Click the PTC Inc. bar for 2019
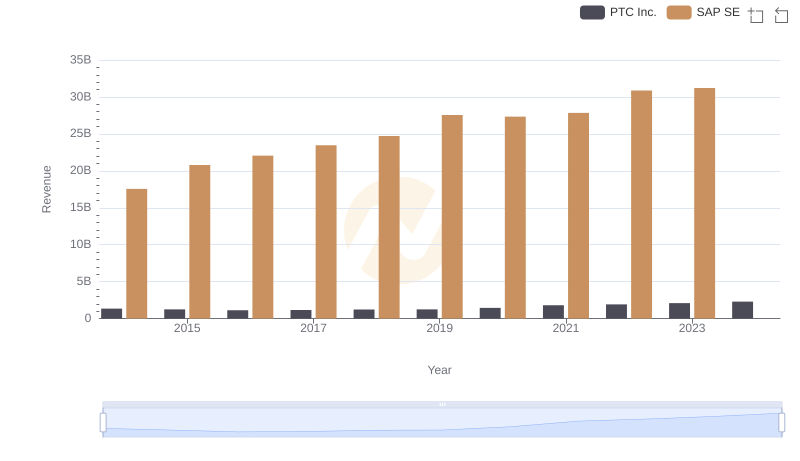The width and height of the screenshot is (800, 461). 427,314
